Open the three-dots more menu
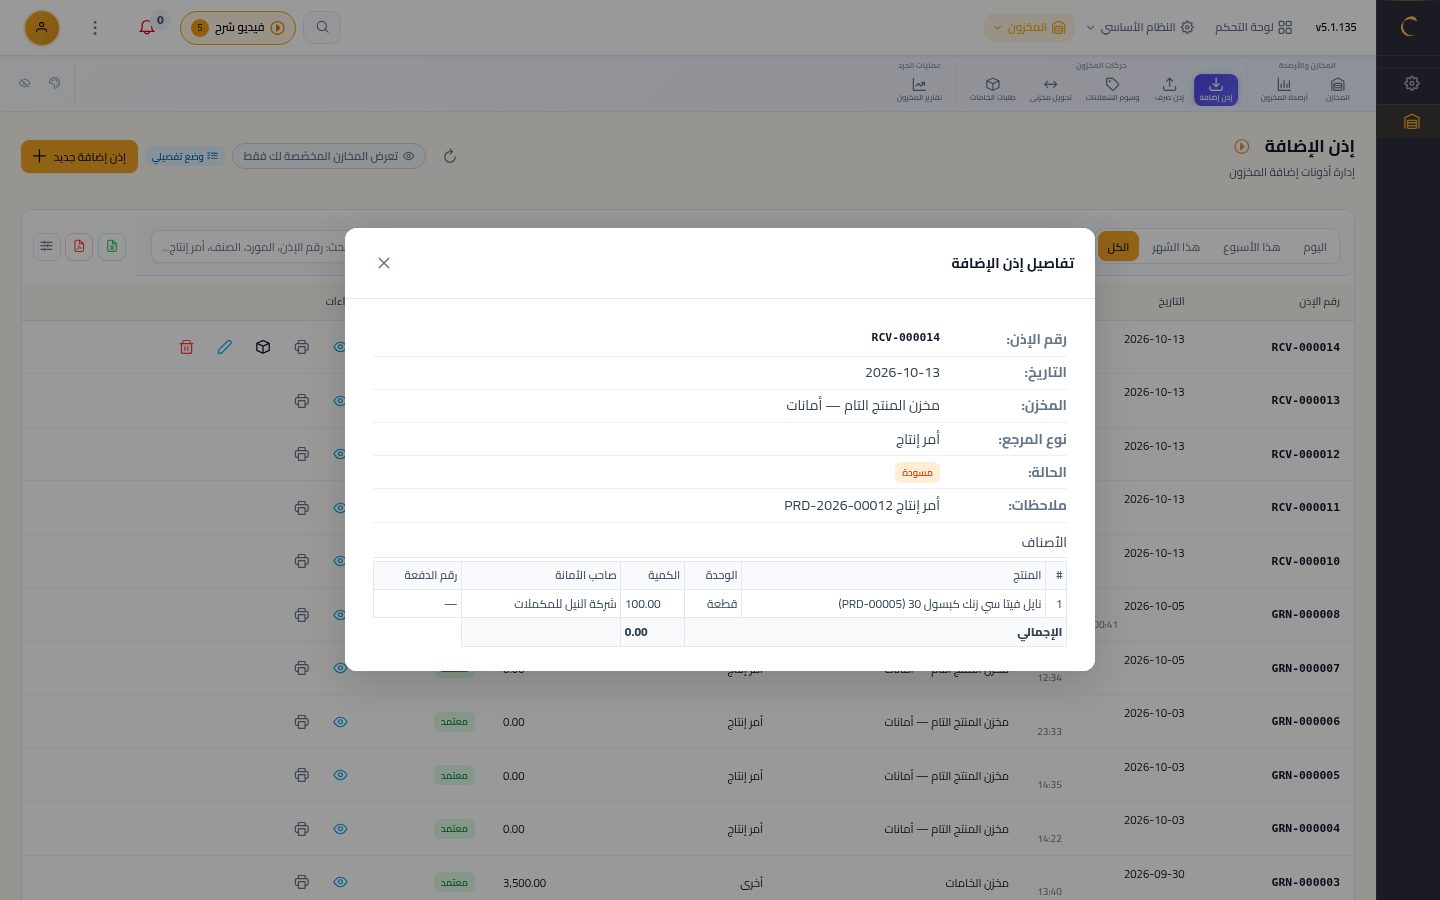 [95, 28]
